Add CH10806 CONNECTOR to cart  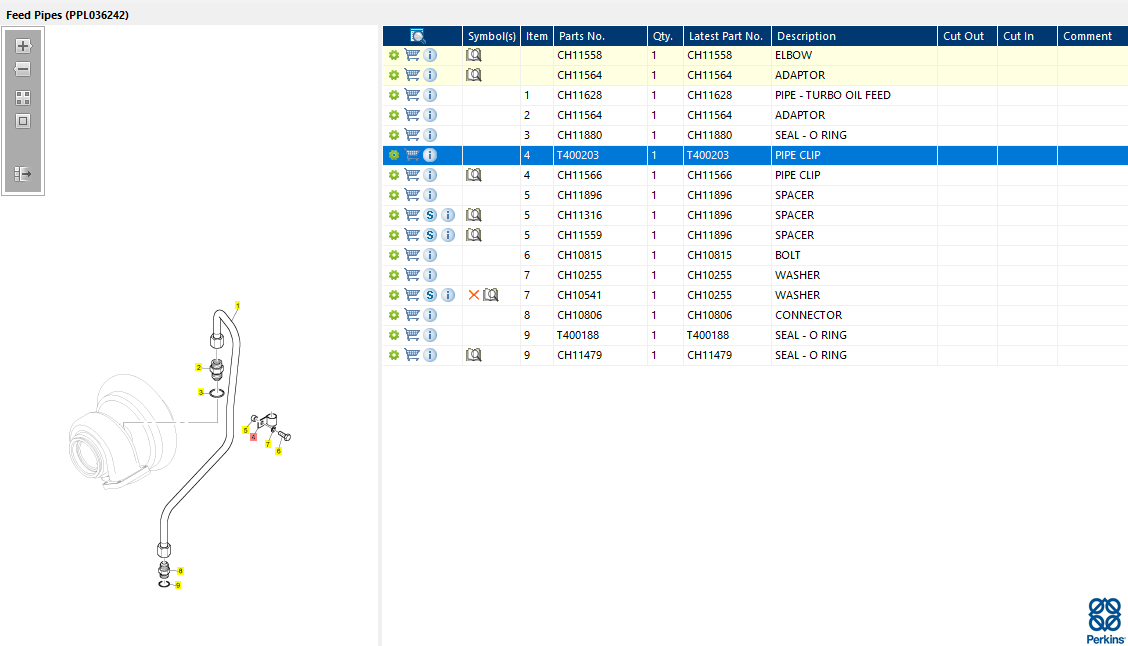pos(412,315)
